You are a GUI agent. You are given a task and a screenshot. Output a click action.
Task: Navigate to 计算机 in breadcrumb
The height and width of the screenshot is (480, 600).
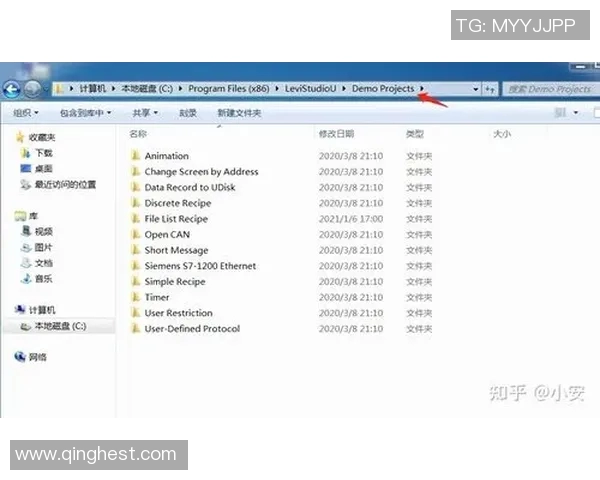93,89
